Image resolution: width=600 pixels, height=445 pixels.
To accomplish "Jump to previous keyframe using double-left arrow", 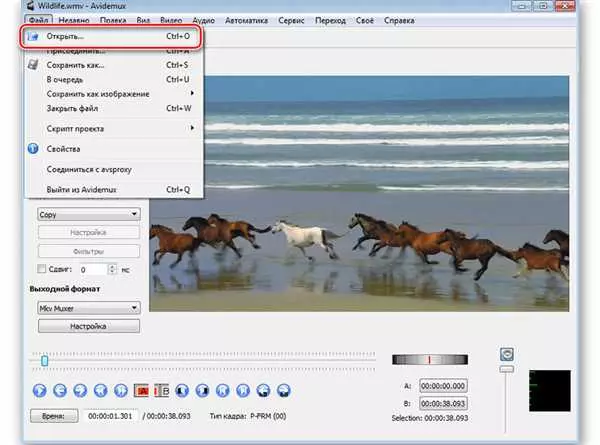I will pyautogui.click(x=101, y=391).
